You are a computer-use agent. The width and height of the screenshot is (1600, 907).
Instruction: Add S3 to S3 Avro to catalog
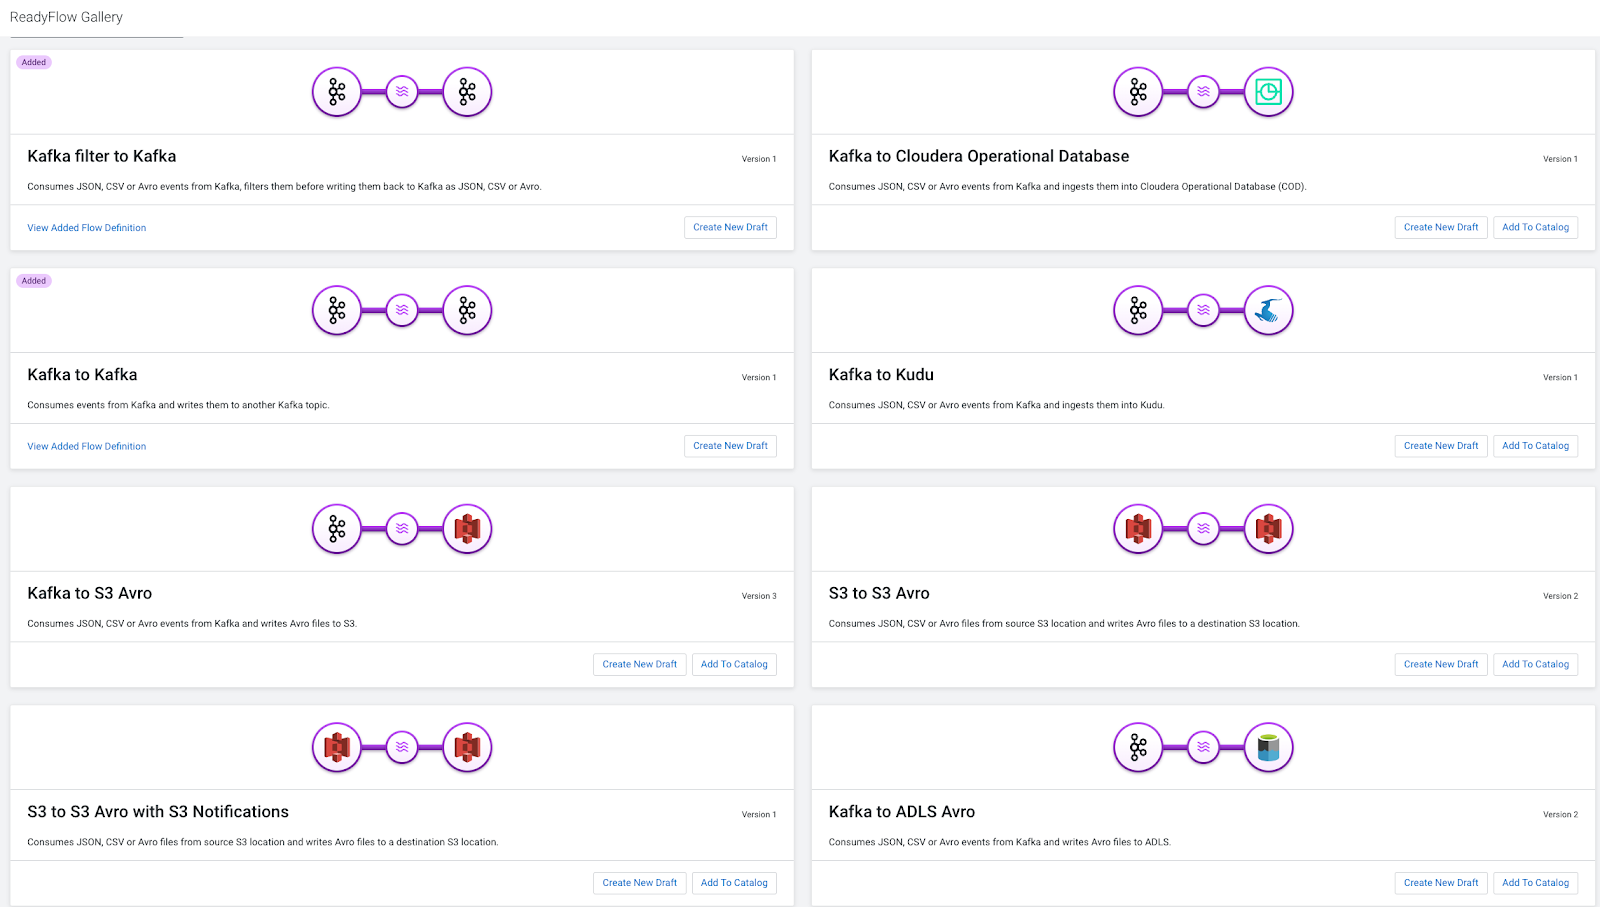pos(1535,664)
